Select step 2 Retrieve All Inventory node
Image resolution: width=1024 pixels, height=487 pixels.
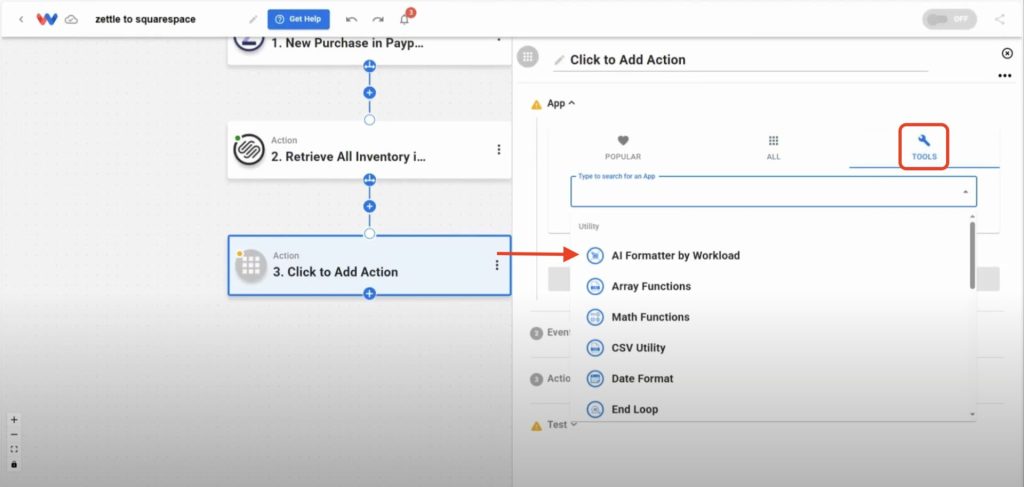tap(369, 149)
